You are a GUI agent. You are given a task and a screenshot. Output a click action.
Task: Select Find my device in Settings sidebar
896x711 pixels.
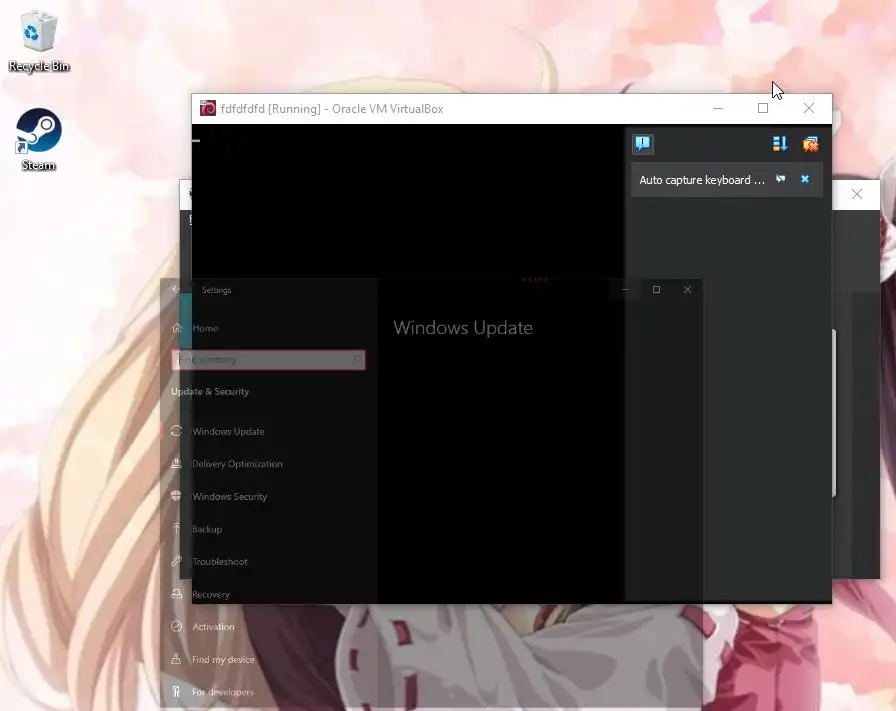coord(223,660)
